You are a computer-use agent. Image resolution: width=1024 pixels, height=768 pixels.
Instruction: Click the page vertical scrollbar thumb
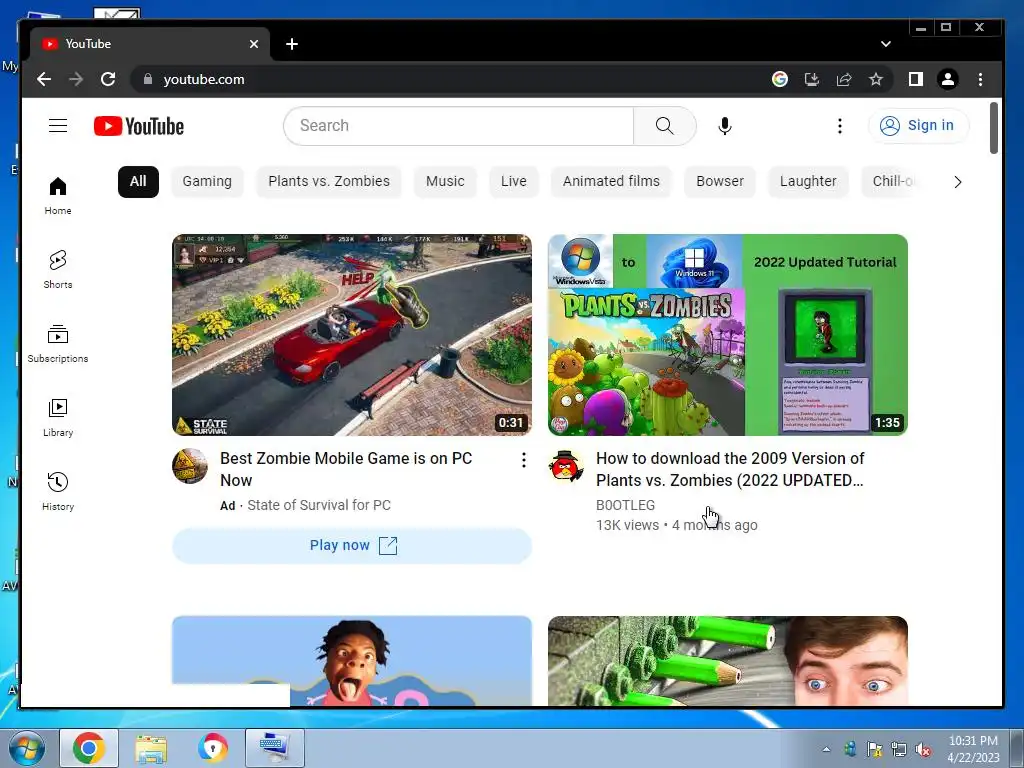point(993,128)
